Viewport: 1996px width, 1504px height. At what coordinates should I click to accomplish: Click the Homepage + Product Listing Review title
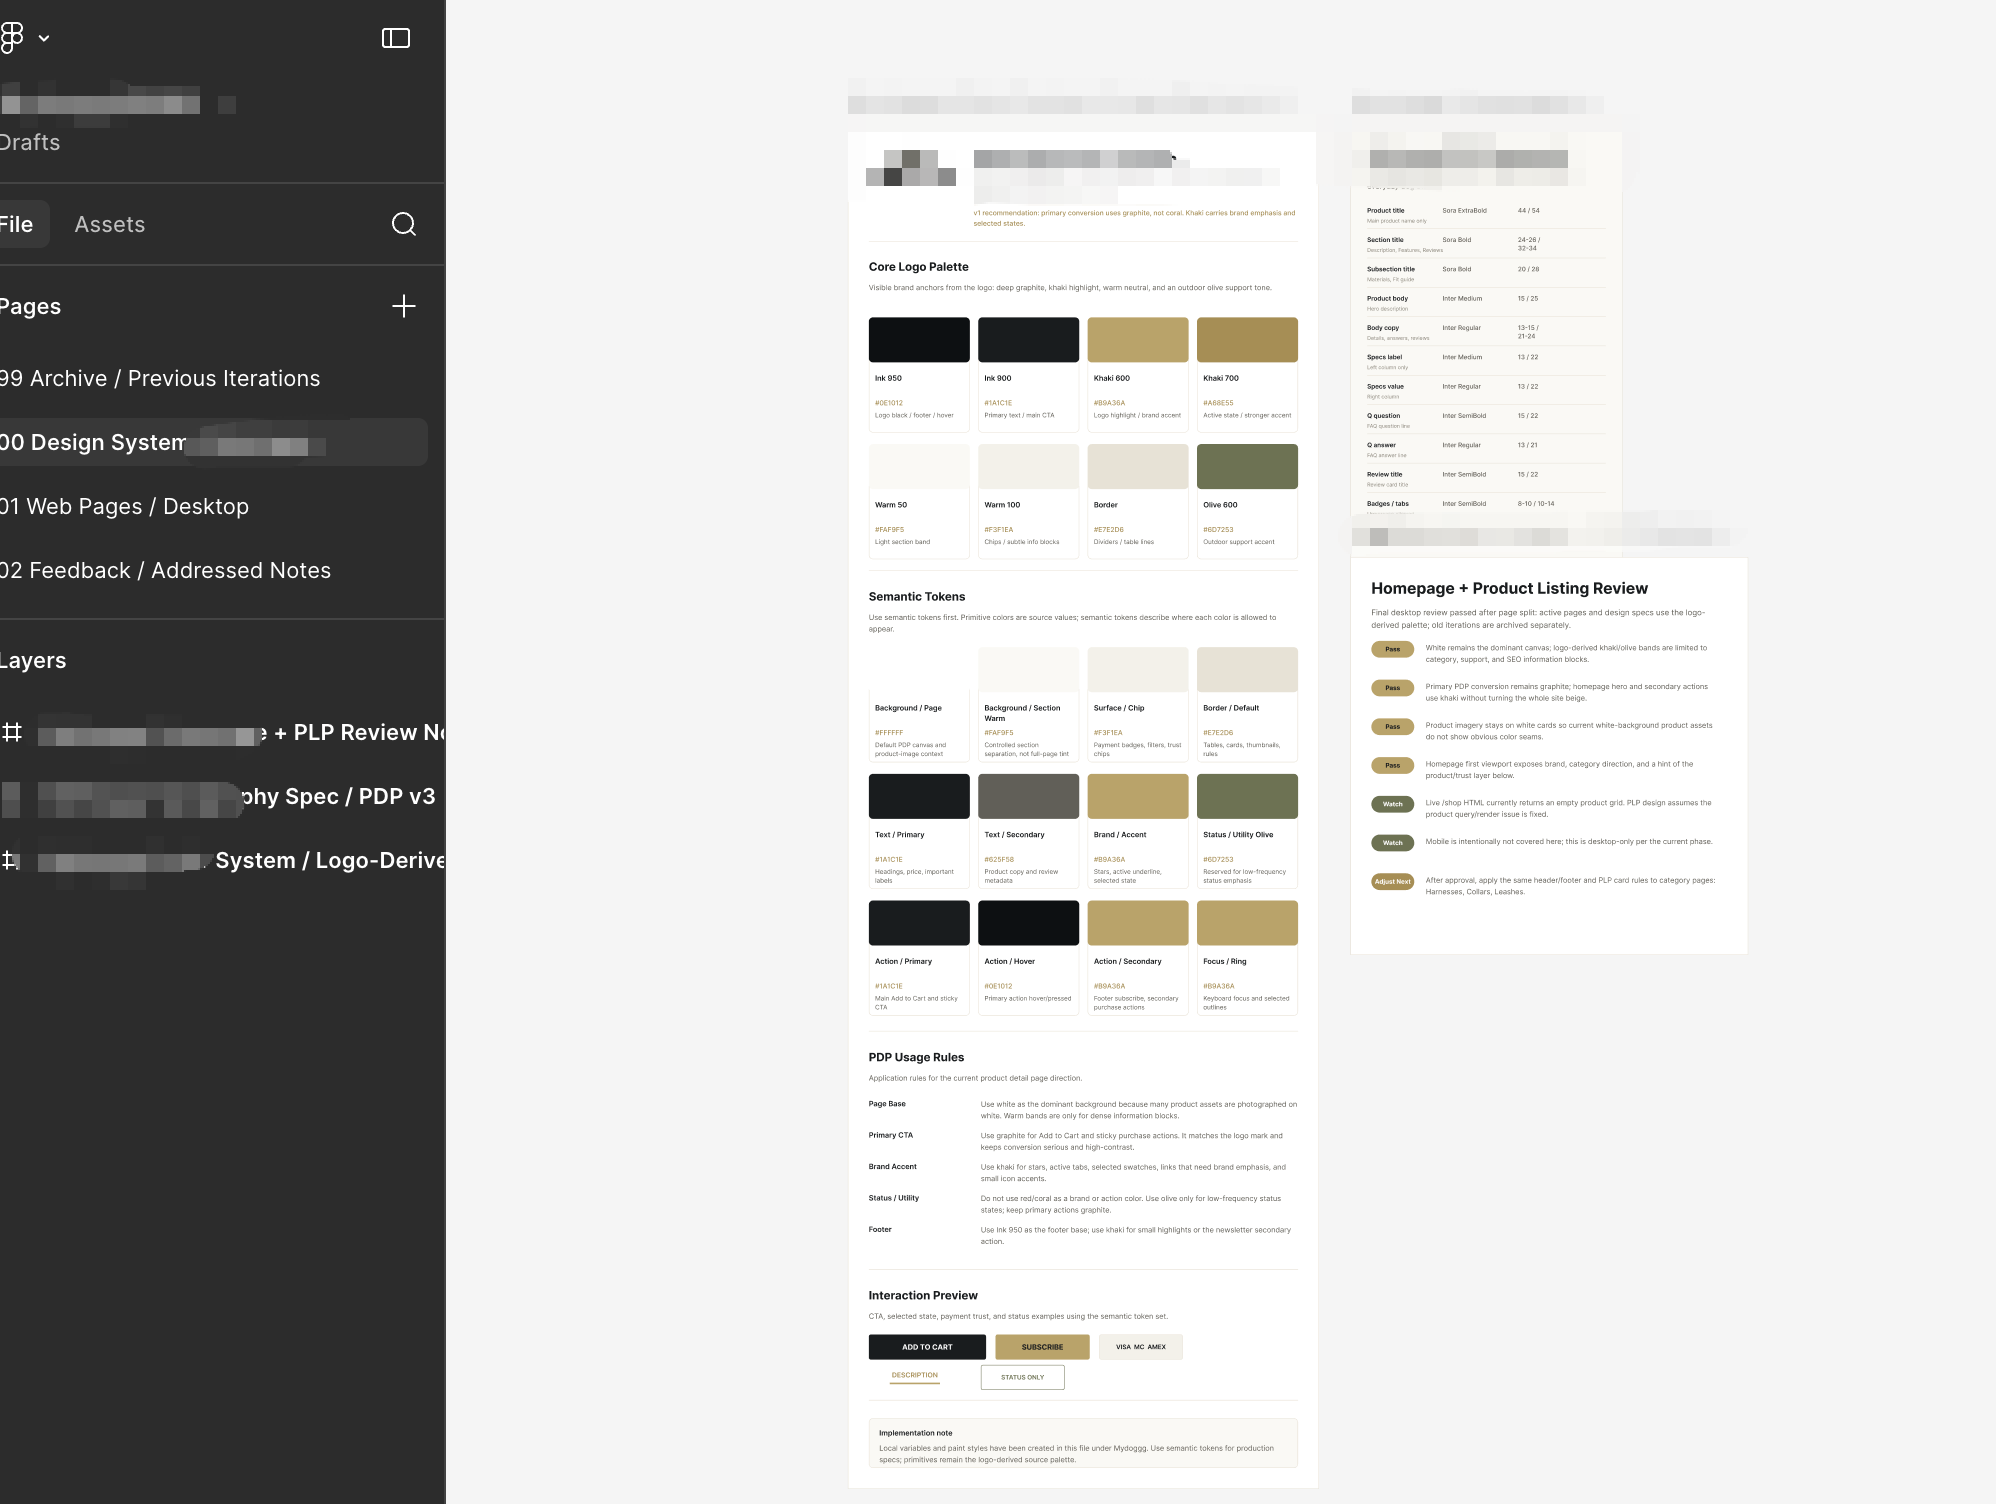1509,588
